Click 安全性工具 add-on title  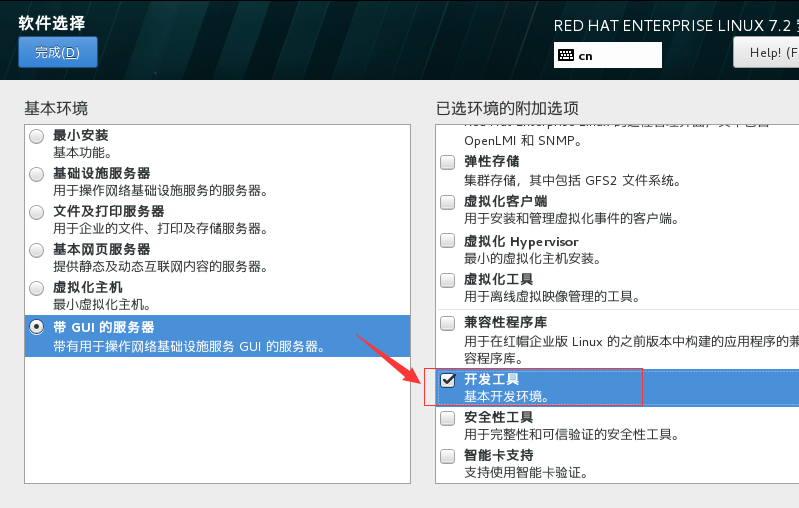coord(498,417)
